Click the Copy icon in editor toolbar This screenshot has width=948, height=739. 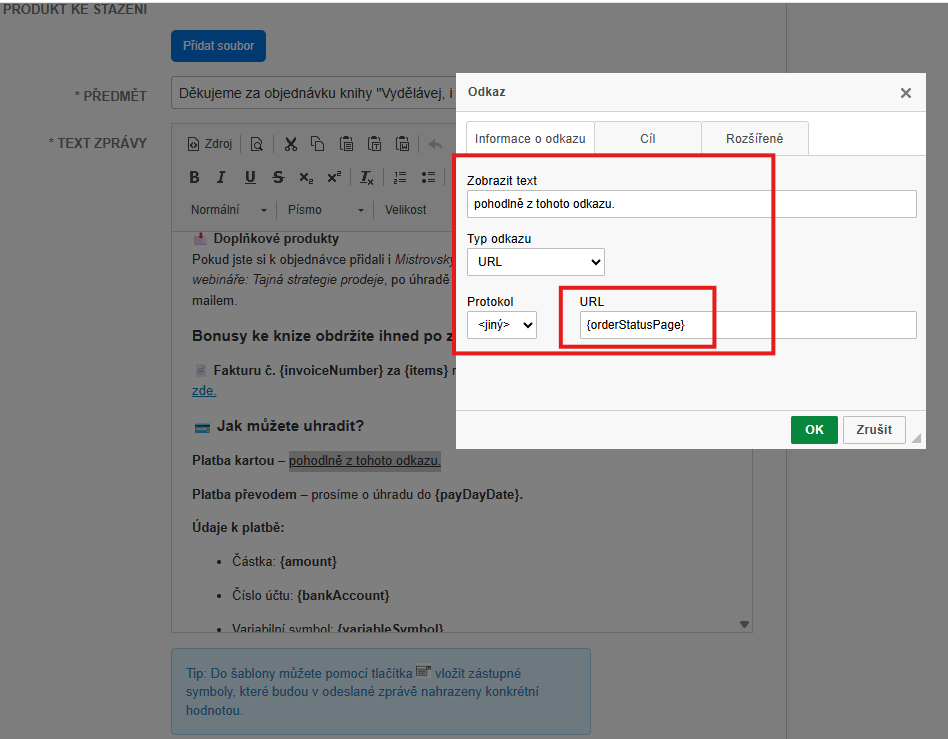[317, 144]
